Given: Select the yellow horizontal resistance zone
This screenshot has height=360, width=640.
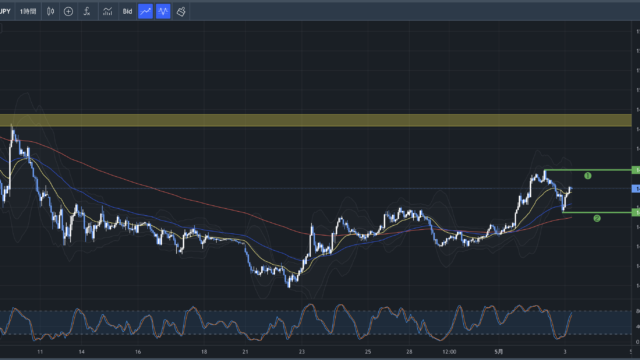Looking at the screenshot, I should pos(316,120).
